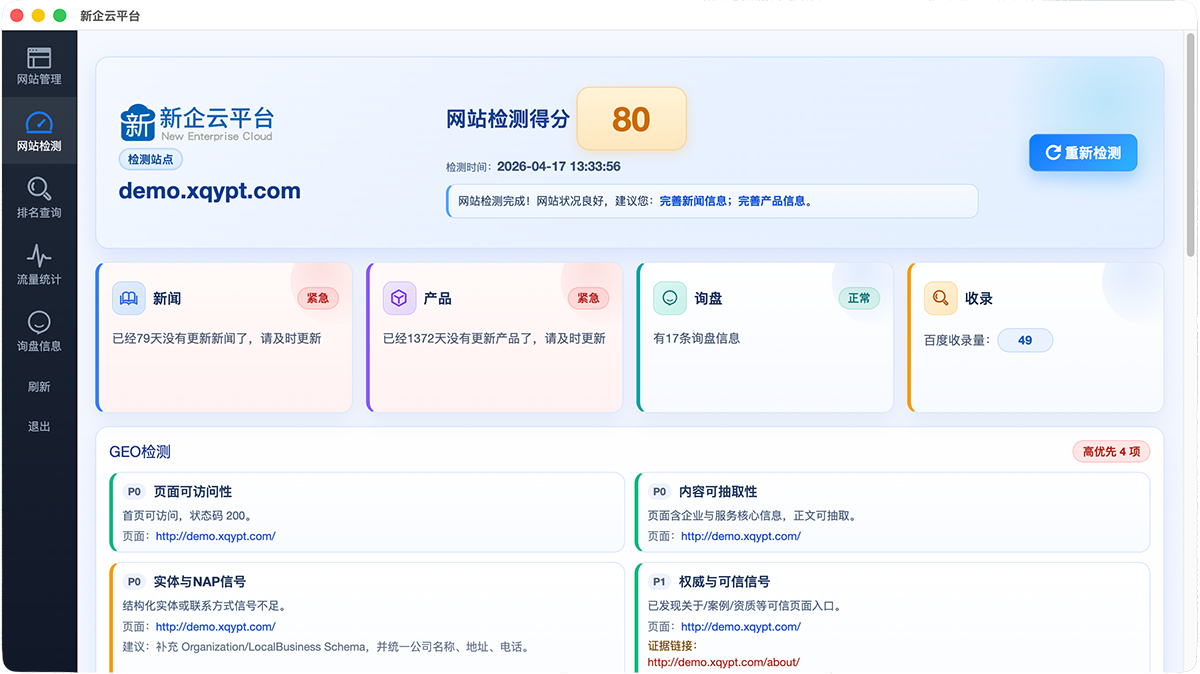The image size is (1200, 674).
Task: Click the vertical scrollbar thumb
Action: pos(1190,145)
